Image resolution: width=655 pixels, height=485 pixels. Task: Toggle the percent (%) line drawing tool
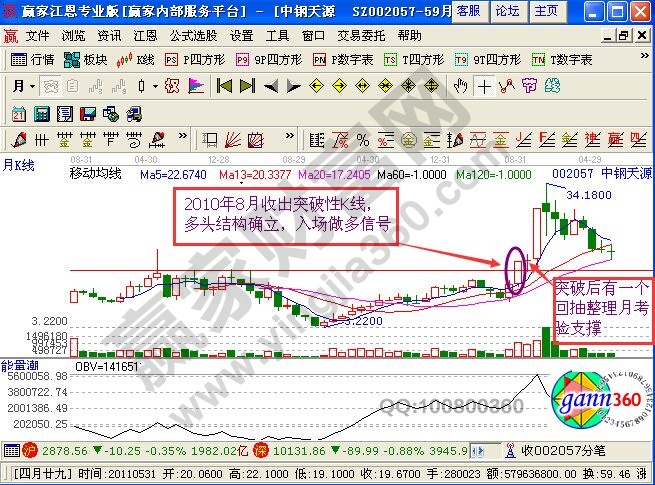click(361, 139)
